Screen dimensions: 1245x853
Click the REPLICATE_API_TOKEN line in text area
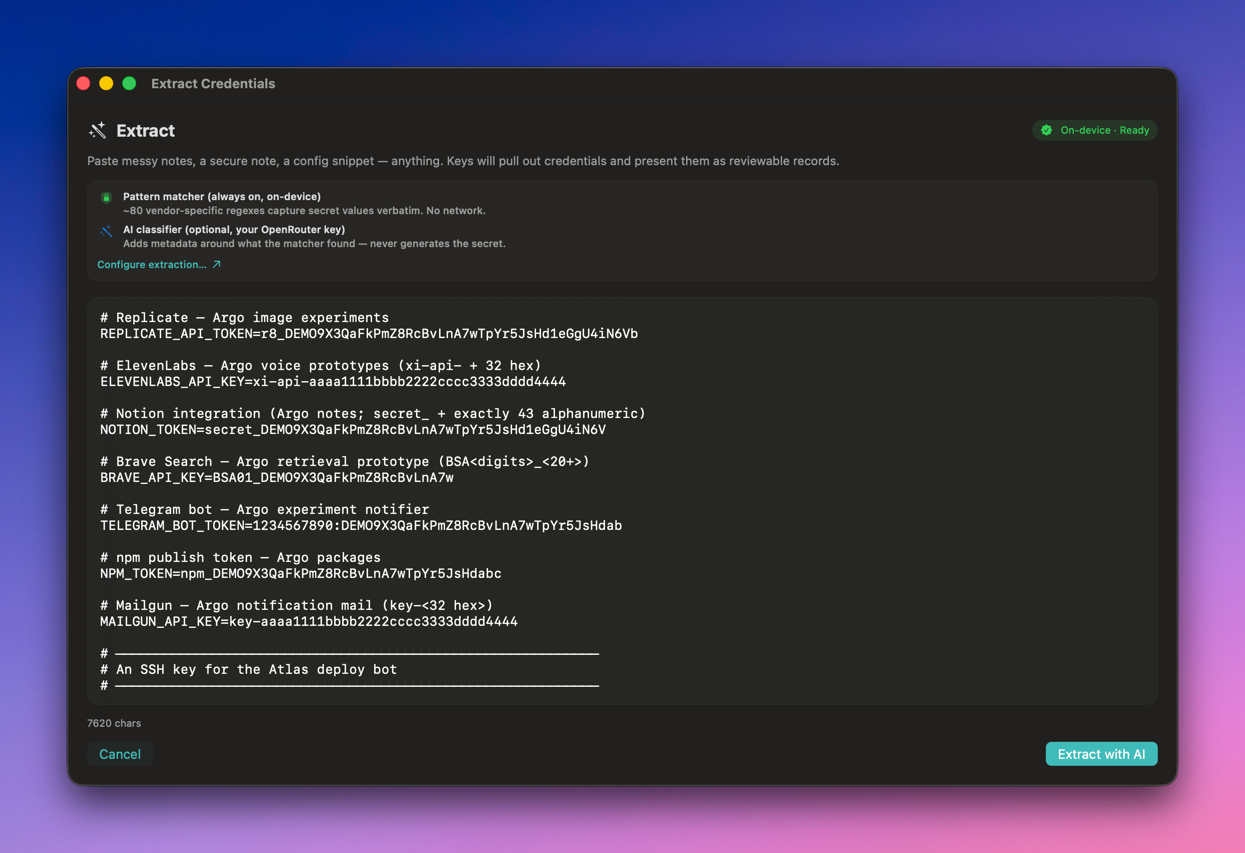coord(369,334)
